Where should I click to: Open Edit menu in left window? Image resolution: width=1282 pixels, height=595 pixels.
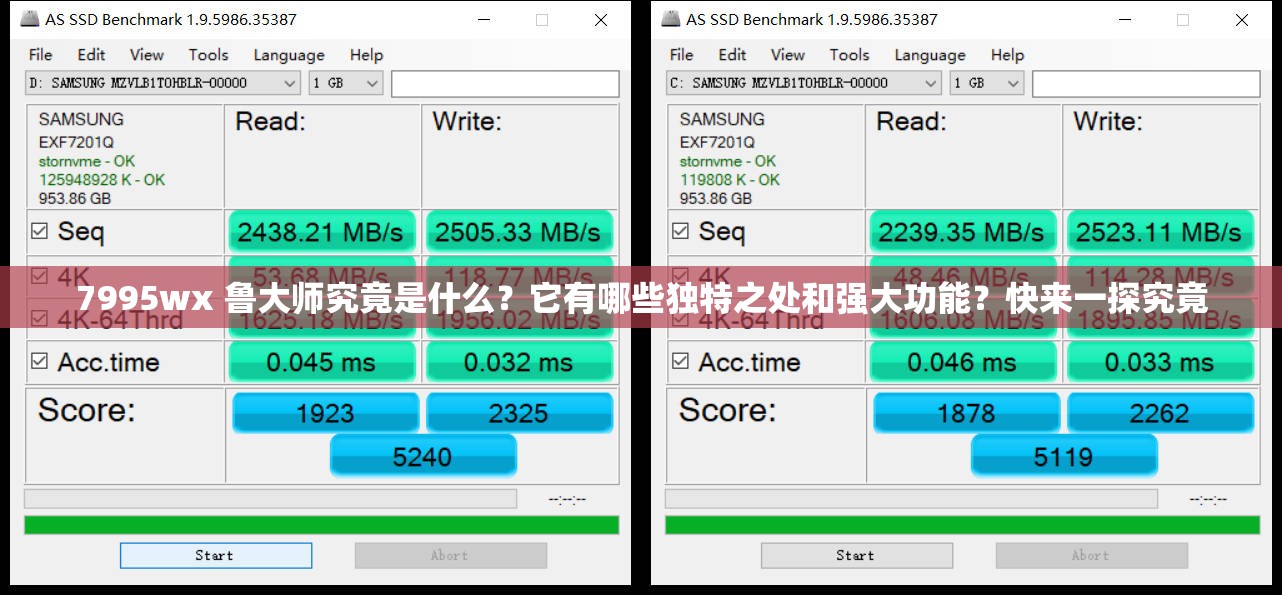(x=91, y=55)
